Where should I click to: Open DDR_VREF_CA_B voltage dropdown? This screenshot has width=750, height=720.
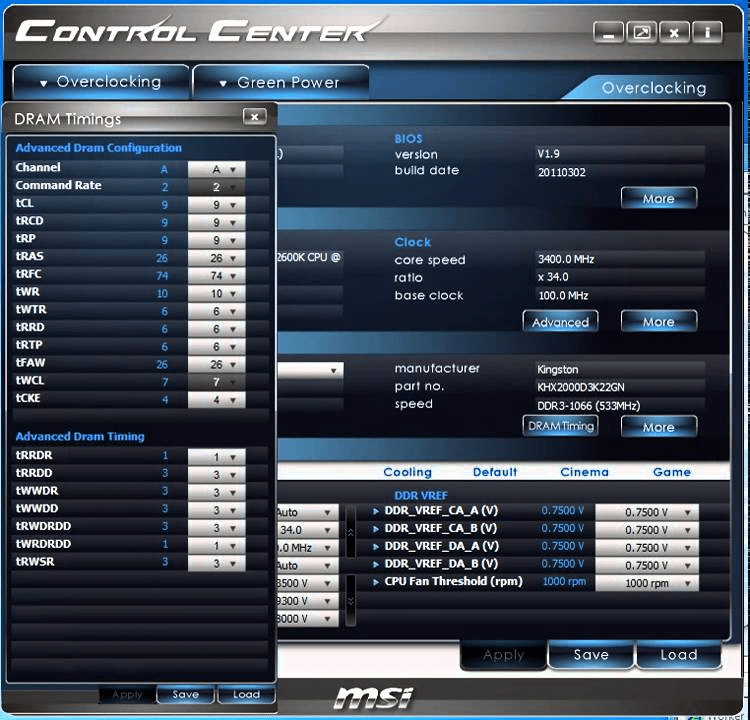coord(647,530)
